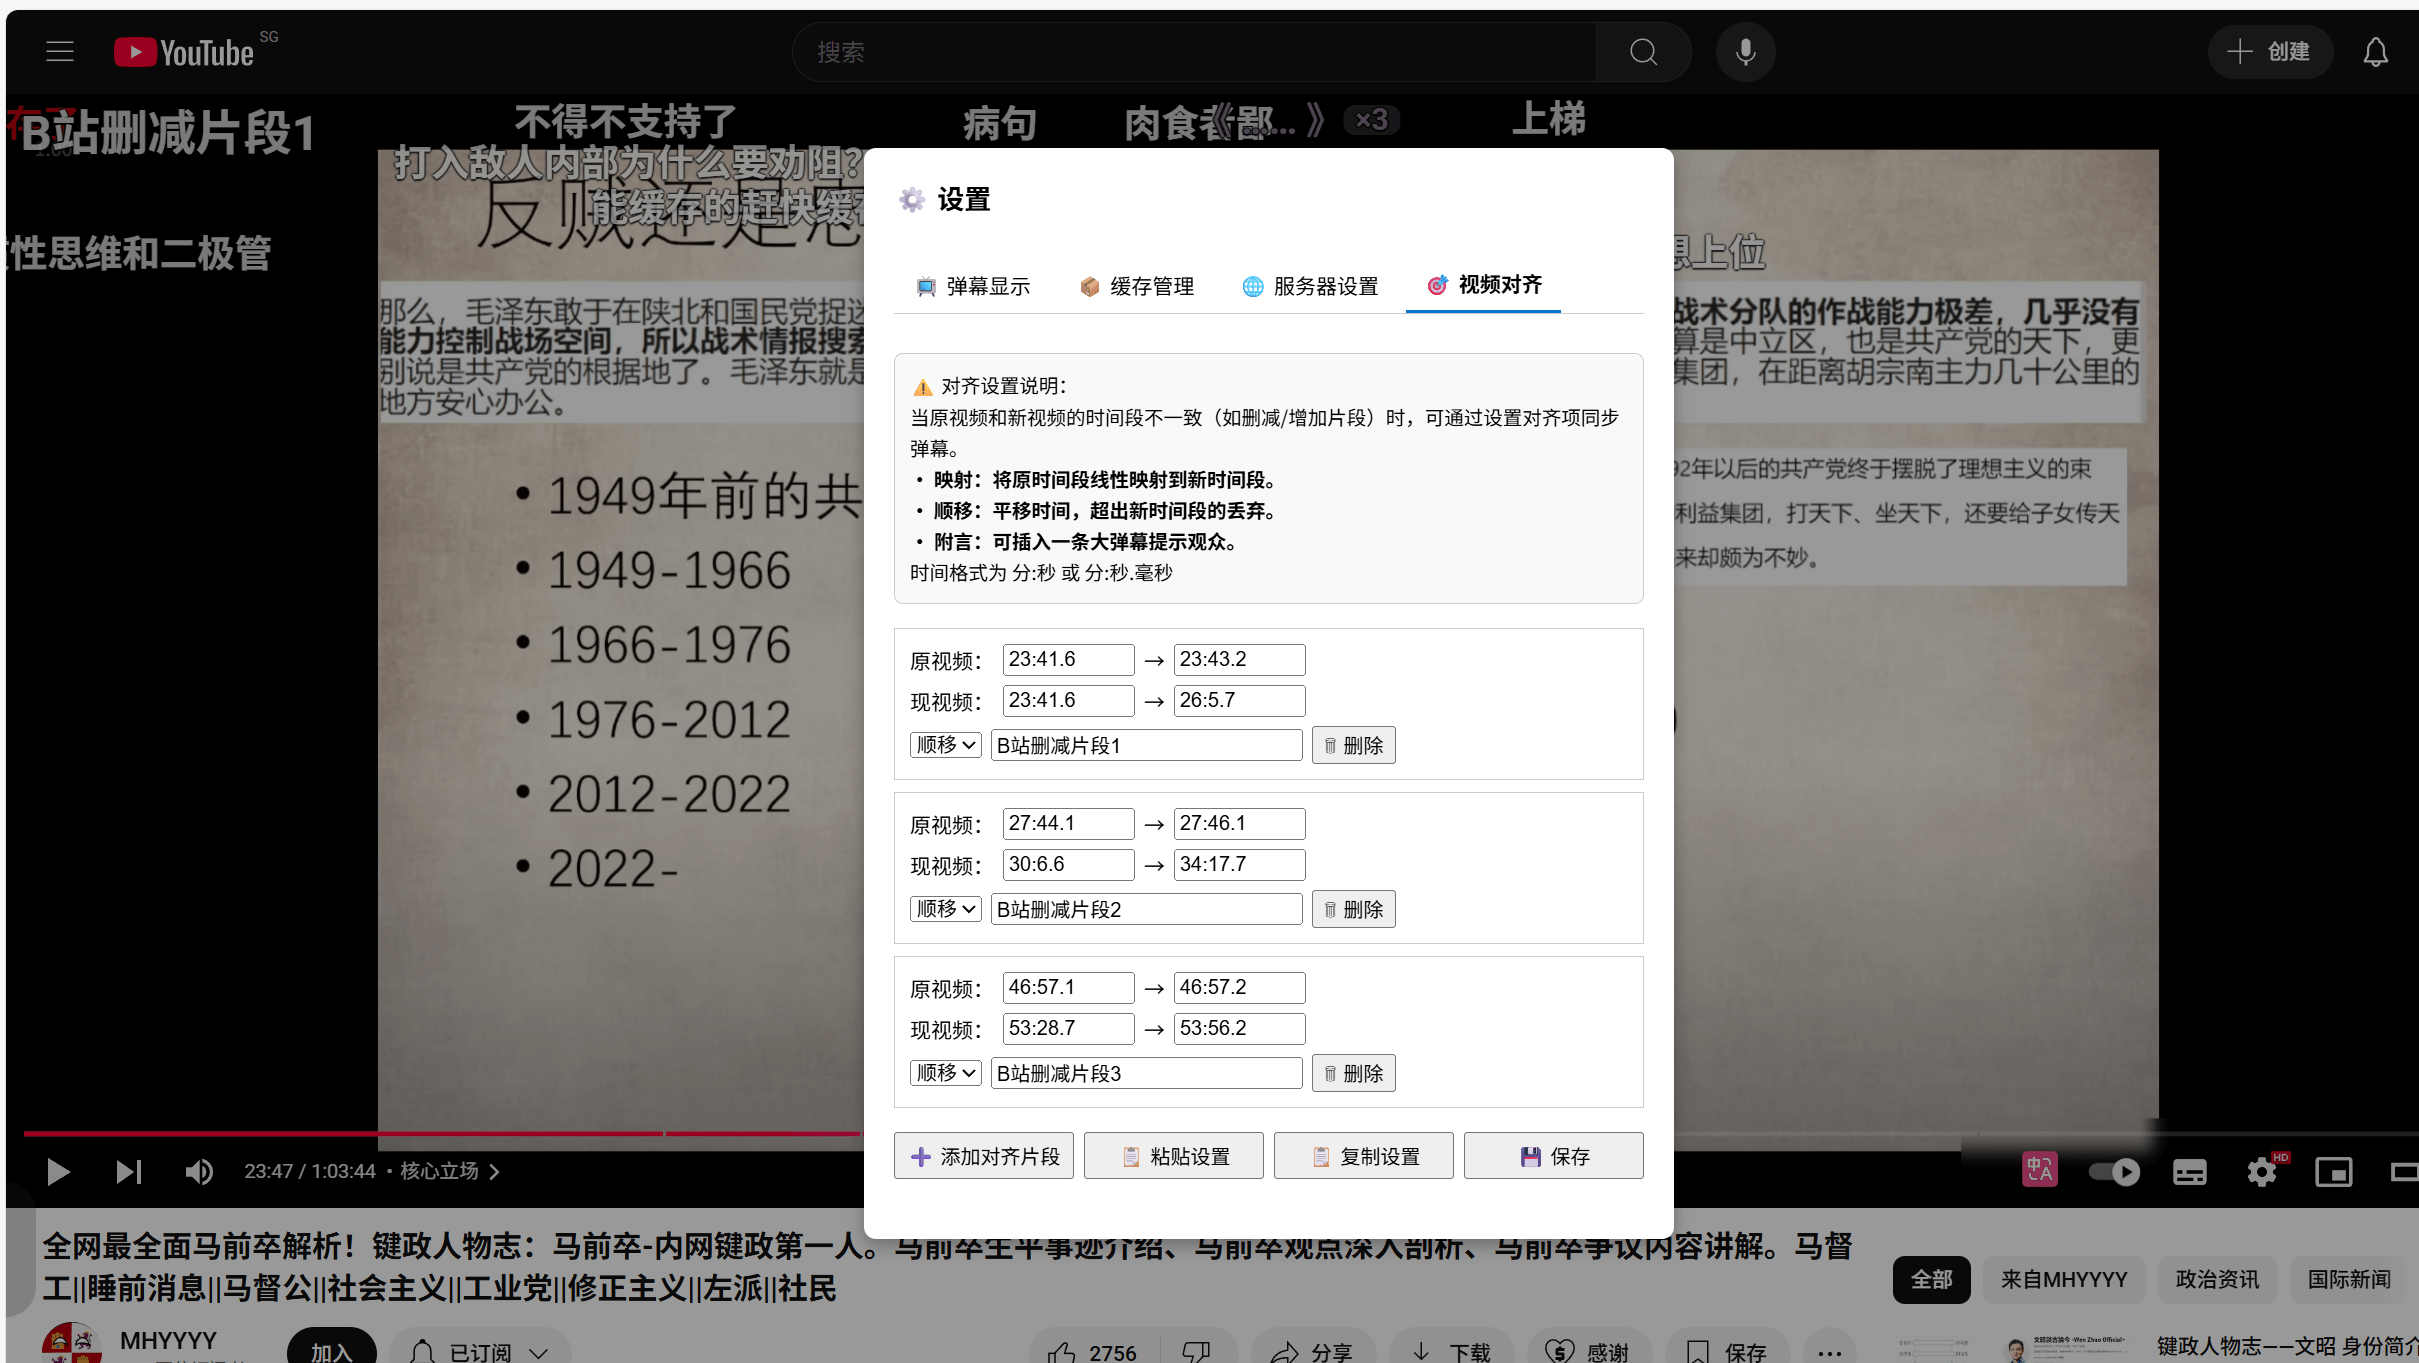The height and width of the screenshot is (1363, 2419).
Task: Toggle the autoplay switch
Action: point(2114,1171)
